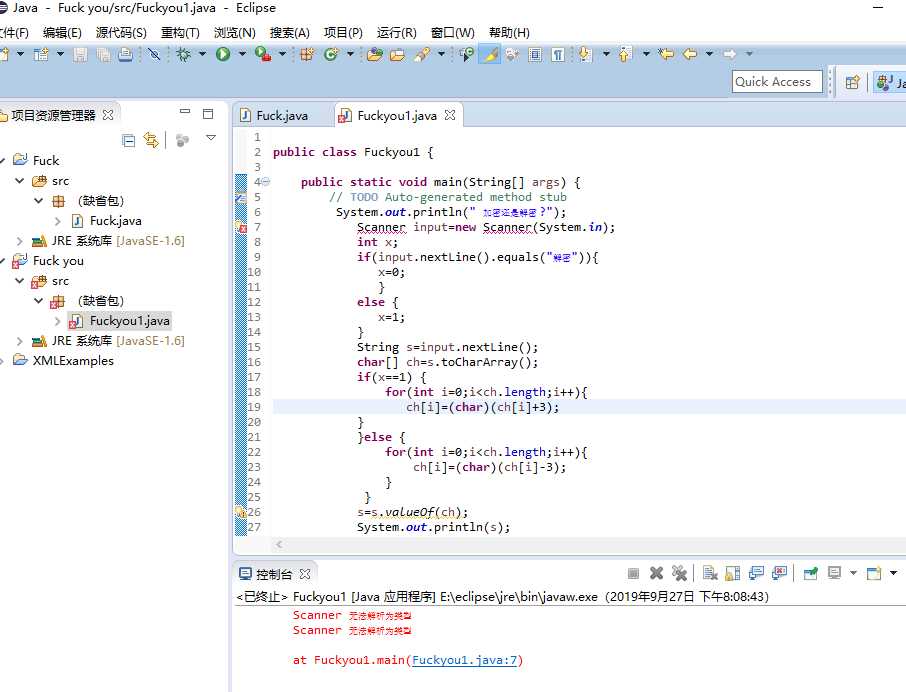Open the 源代码(S) menu
The height and width of the screenshot is (692, 906).
(x=121, y=33)
